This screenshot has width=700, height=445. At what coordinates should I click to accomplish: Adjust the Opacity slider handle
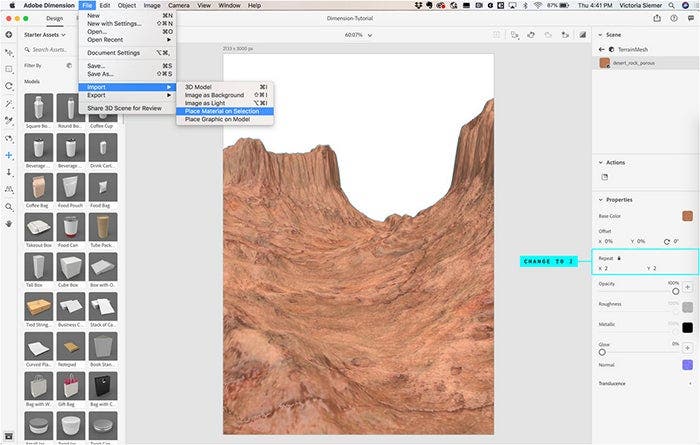675,291
